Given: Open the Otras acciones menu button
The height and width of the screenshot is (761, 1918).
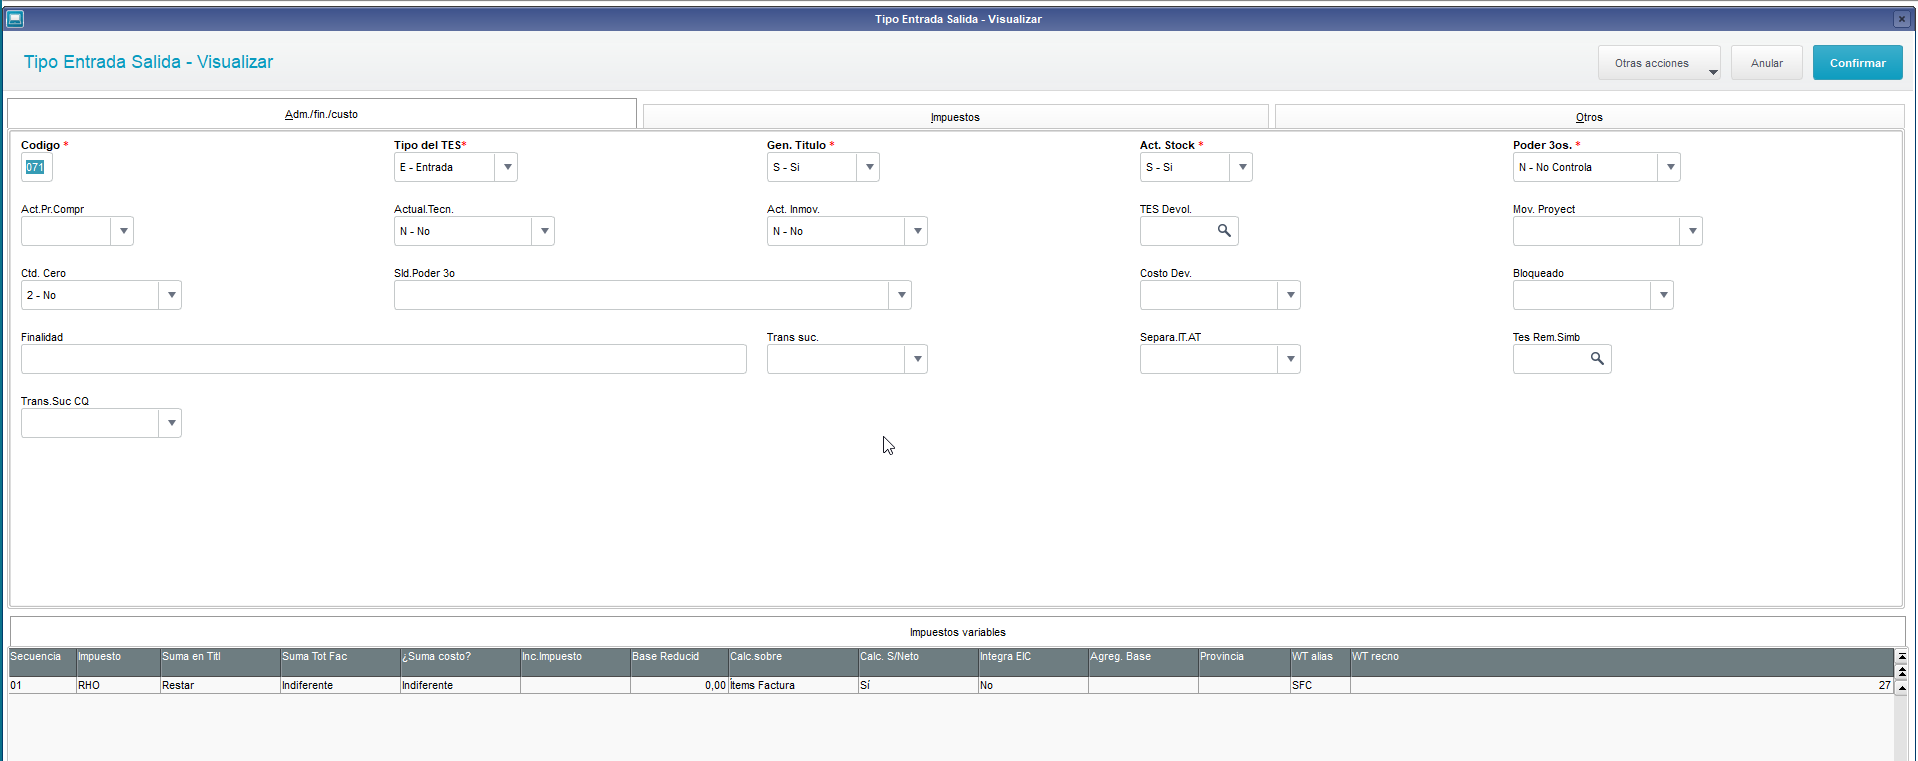Looking at the screenshot, I should coord(1659,63).
